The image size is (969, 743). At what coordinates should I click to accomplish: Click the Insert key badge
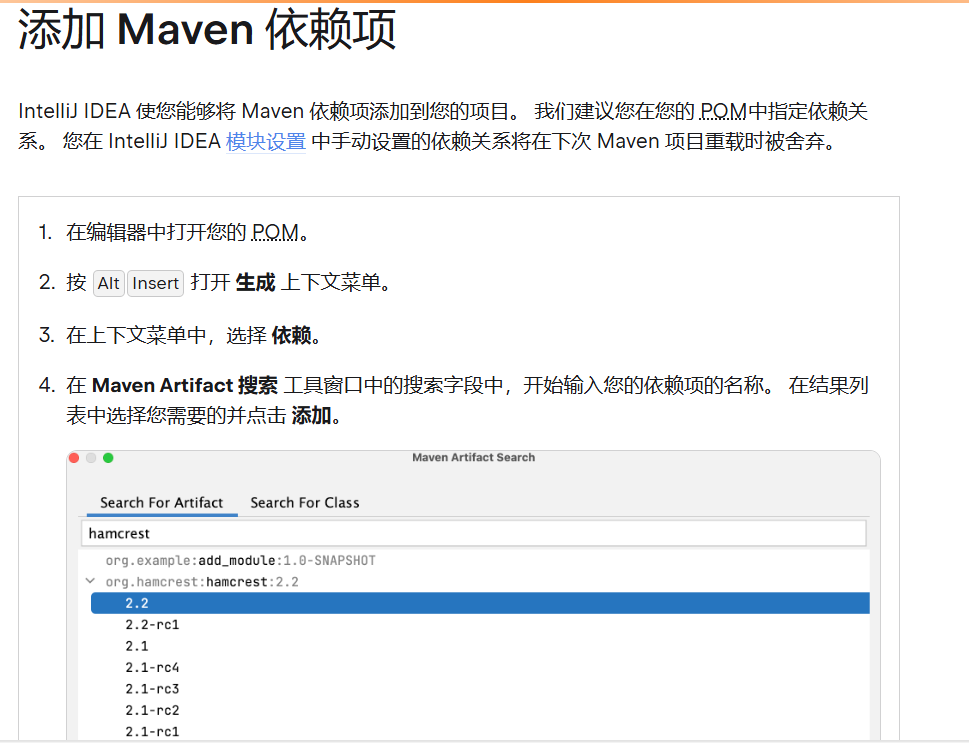(x=155, y=283)
